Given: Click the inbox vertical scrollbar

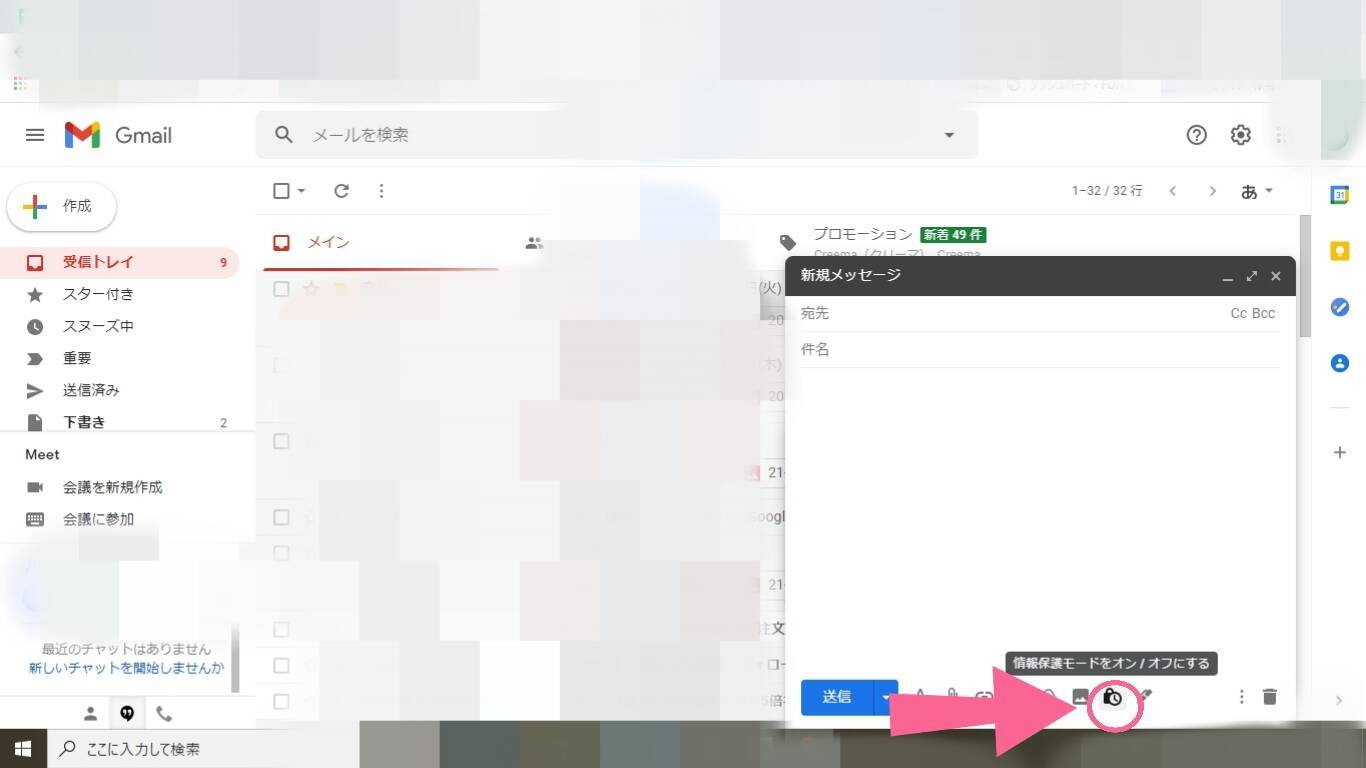Looking at the screenshot, I should 1304,276.
